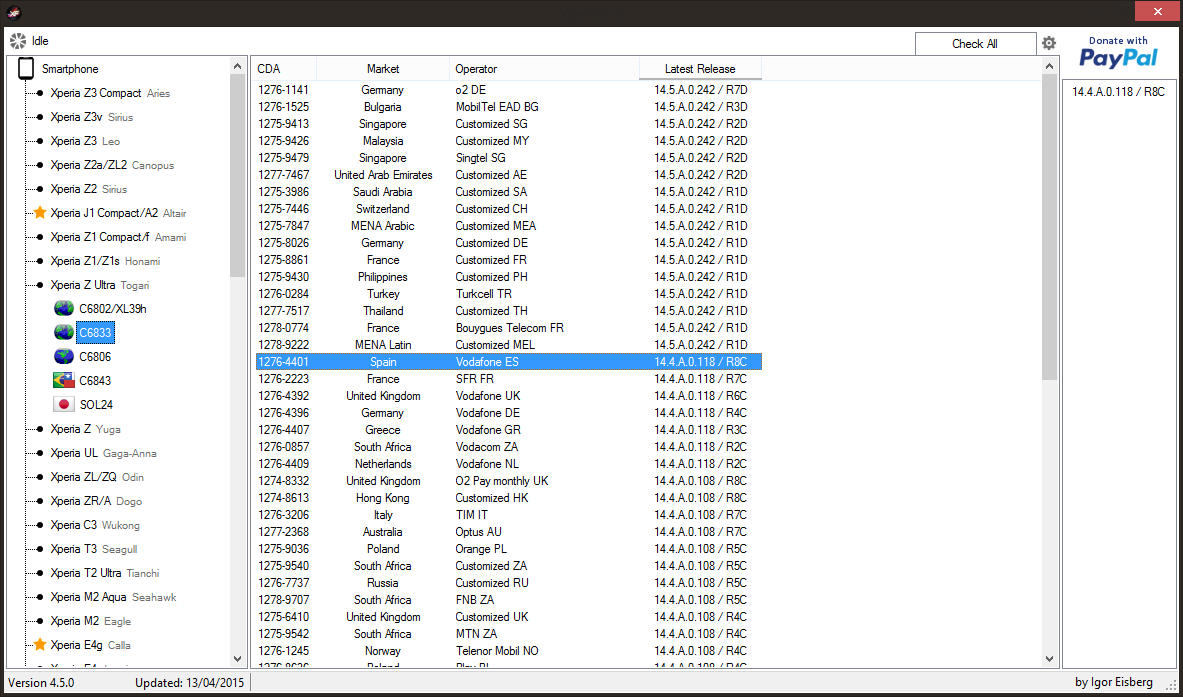Select the o2 DE Germany row
This screenshot has width=1183, height=697.
point(509,90)
